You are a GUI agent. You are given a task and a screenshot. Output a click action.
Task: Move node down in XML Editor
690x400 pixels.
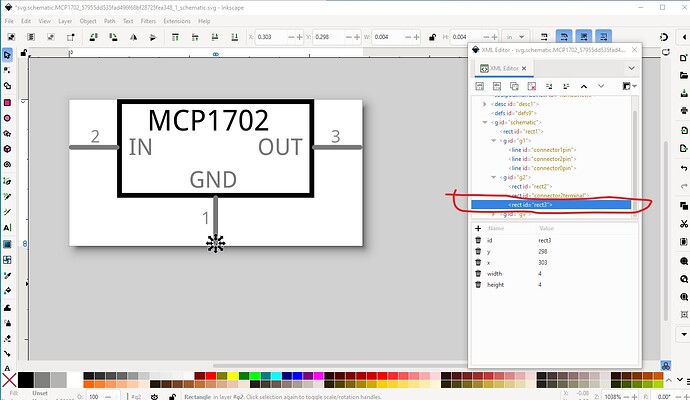601,86
